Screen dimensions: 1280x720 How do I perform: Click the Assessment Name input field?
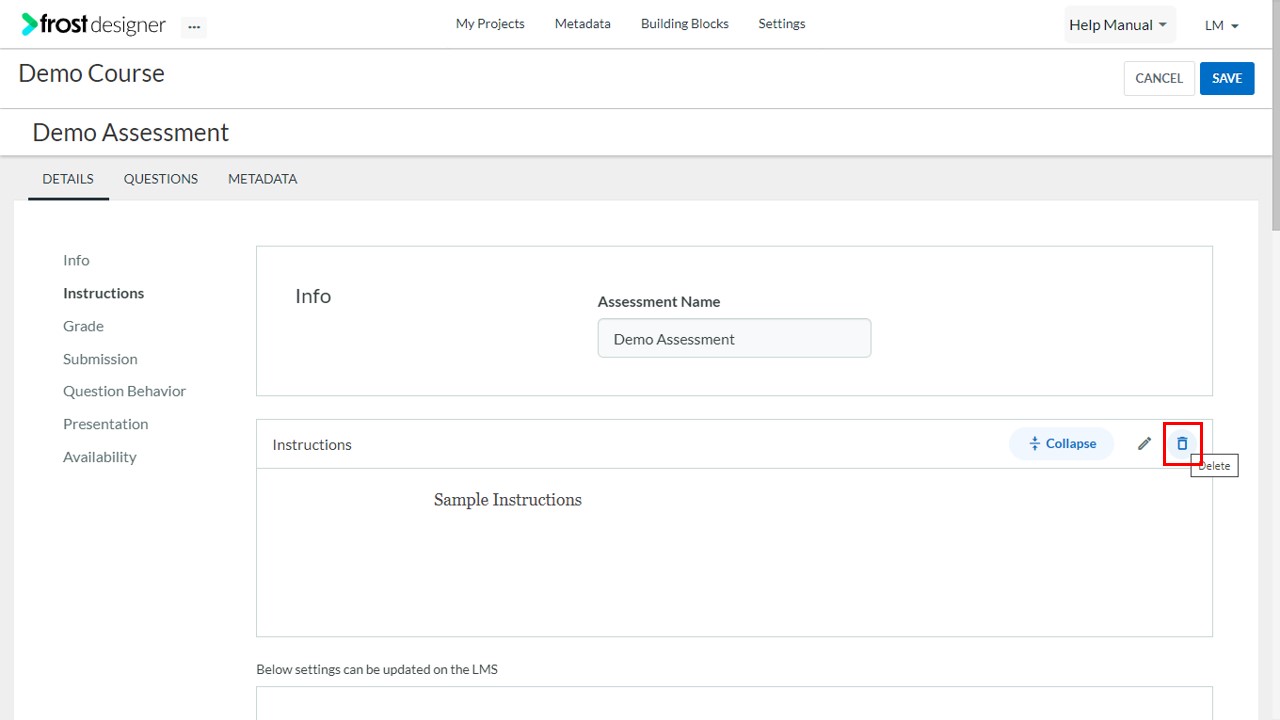(735, 338)
